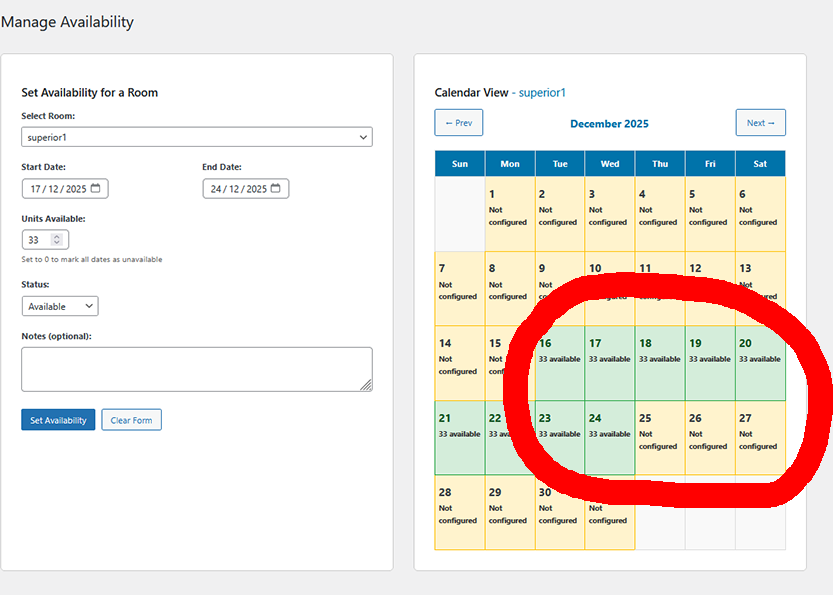Click the Sun column header
This screenshot has height=595, width=833.
click(460, 164)
